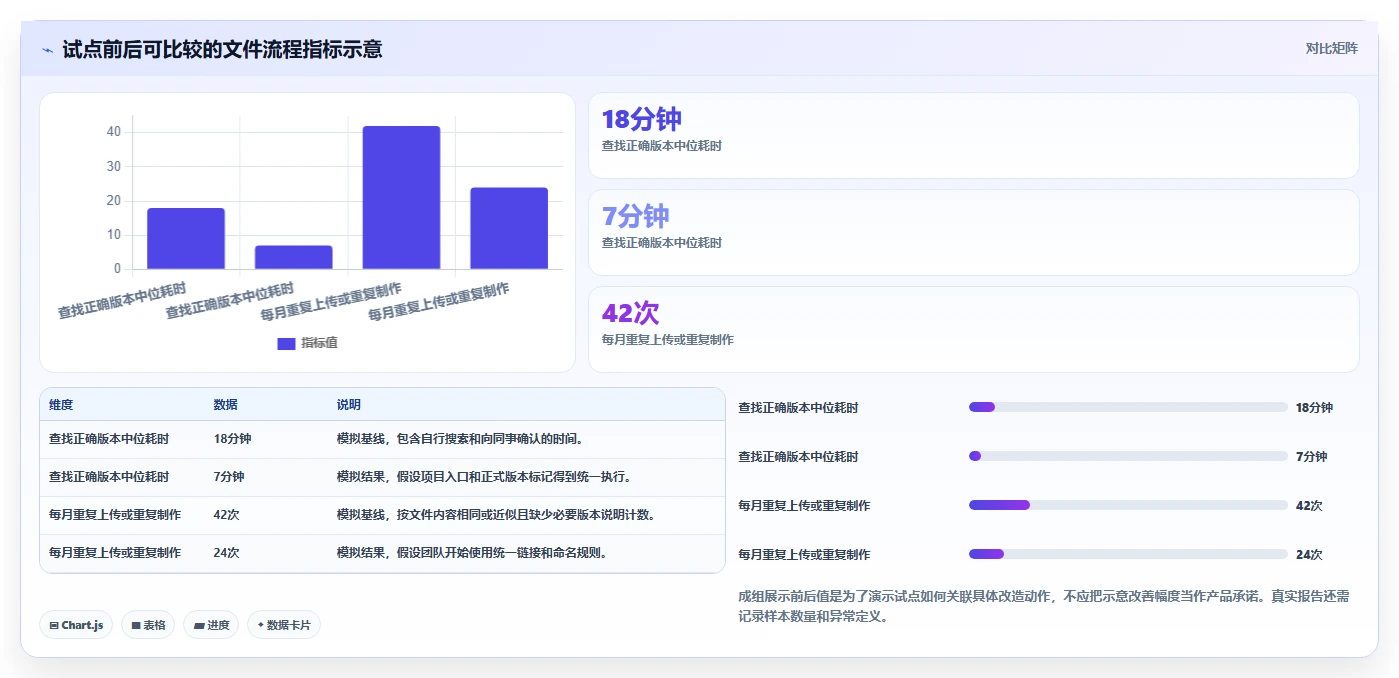Viewport: 1399px width, 678px height.
Task: Click the tallest chart bar, value 42
Action: tap(401, 197)
